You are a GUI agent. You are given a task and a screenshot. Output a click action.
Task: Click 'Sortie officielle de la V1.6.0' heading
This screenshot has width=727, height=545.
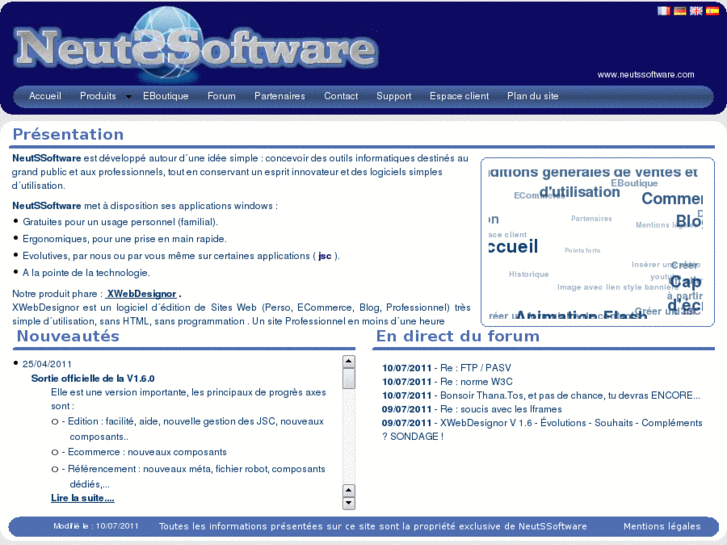[x=93, y=378]
